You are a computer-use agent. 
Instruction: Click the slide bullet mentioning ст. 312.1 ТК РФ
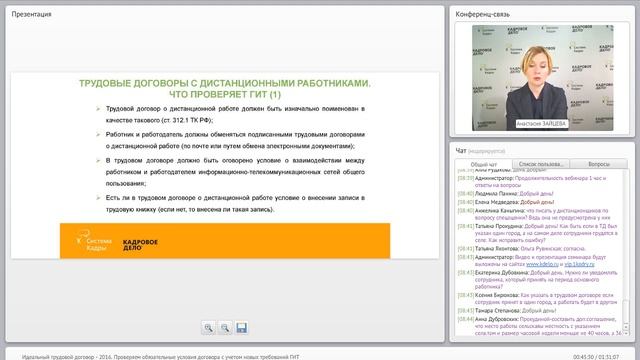[235, 114]
